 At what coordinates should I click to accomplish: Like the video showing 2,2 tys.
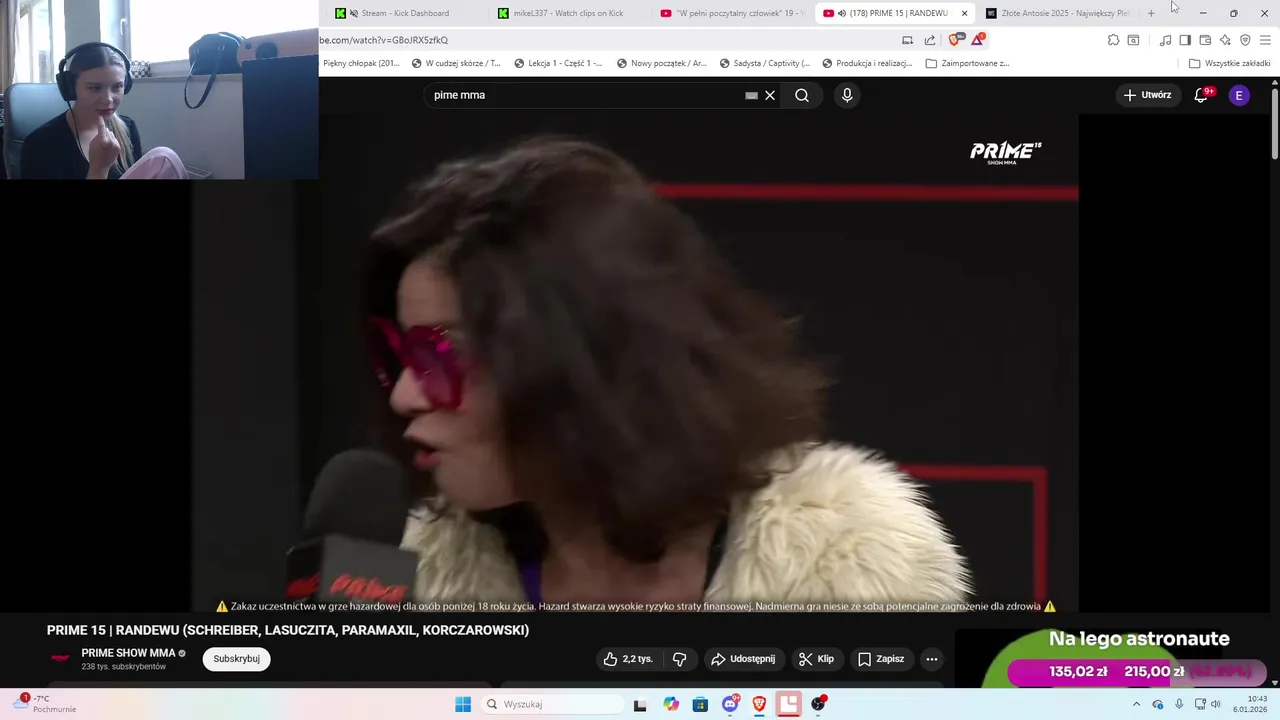click(x=627, y=659)
